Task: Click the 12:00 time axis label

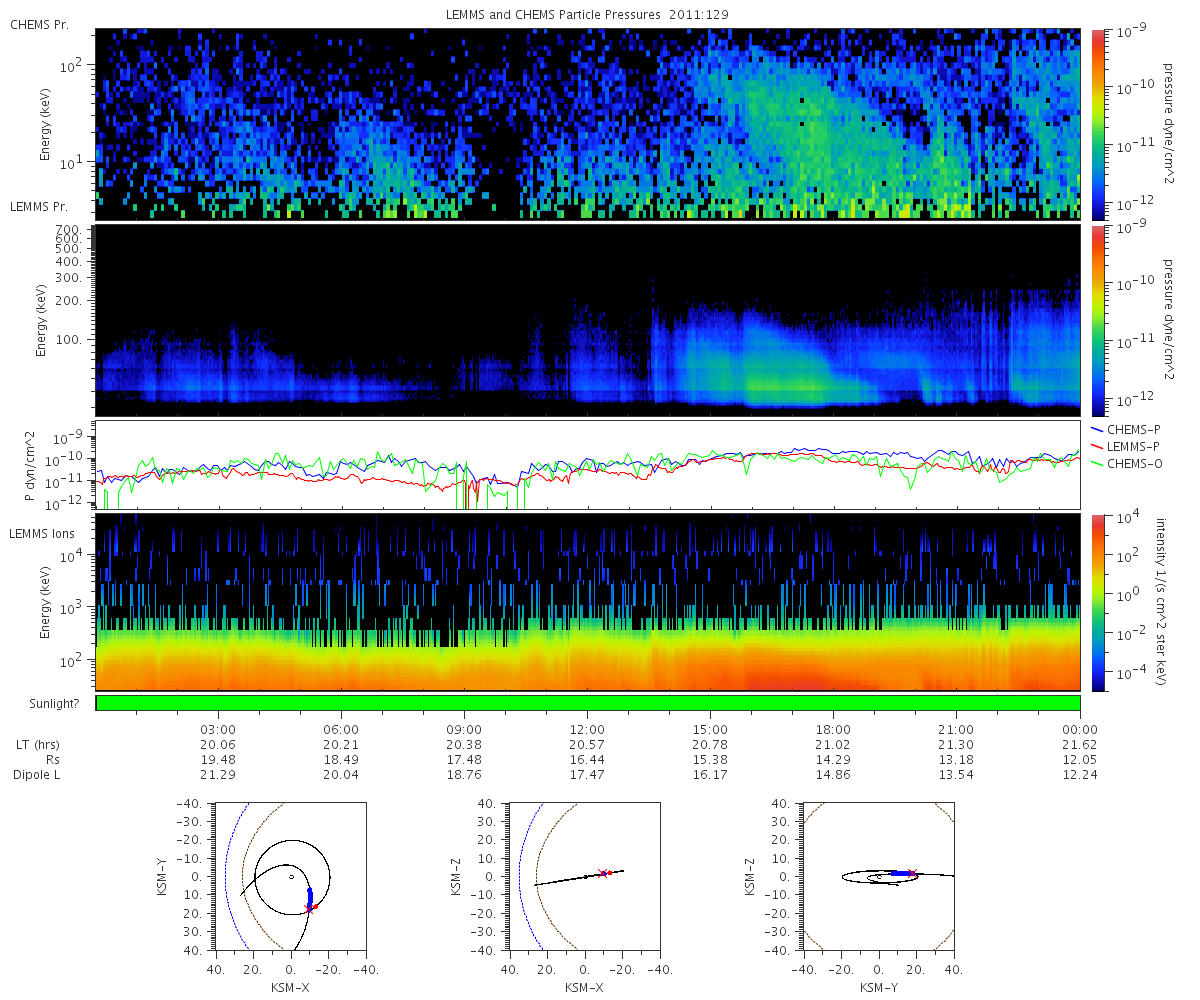Action: click(587, 729)
